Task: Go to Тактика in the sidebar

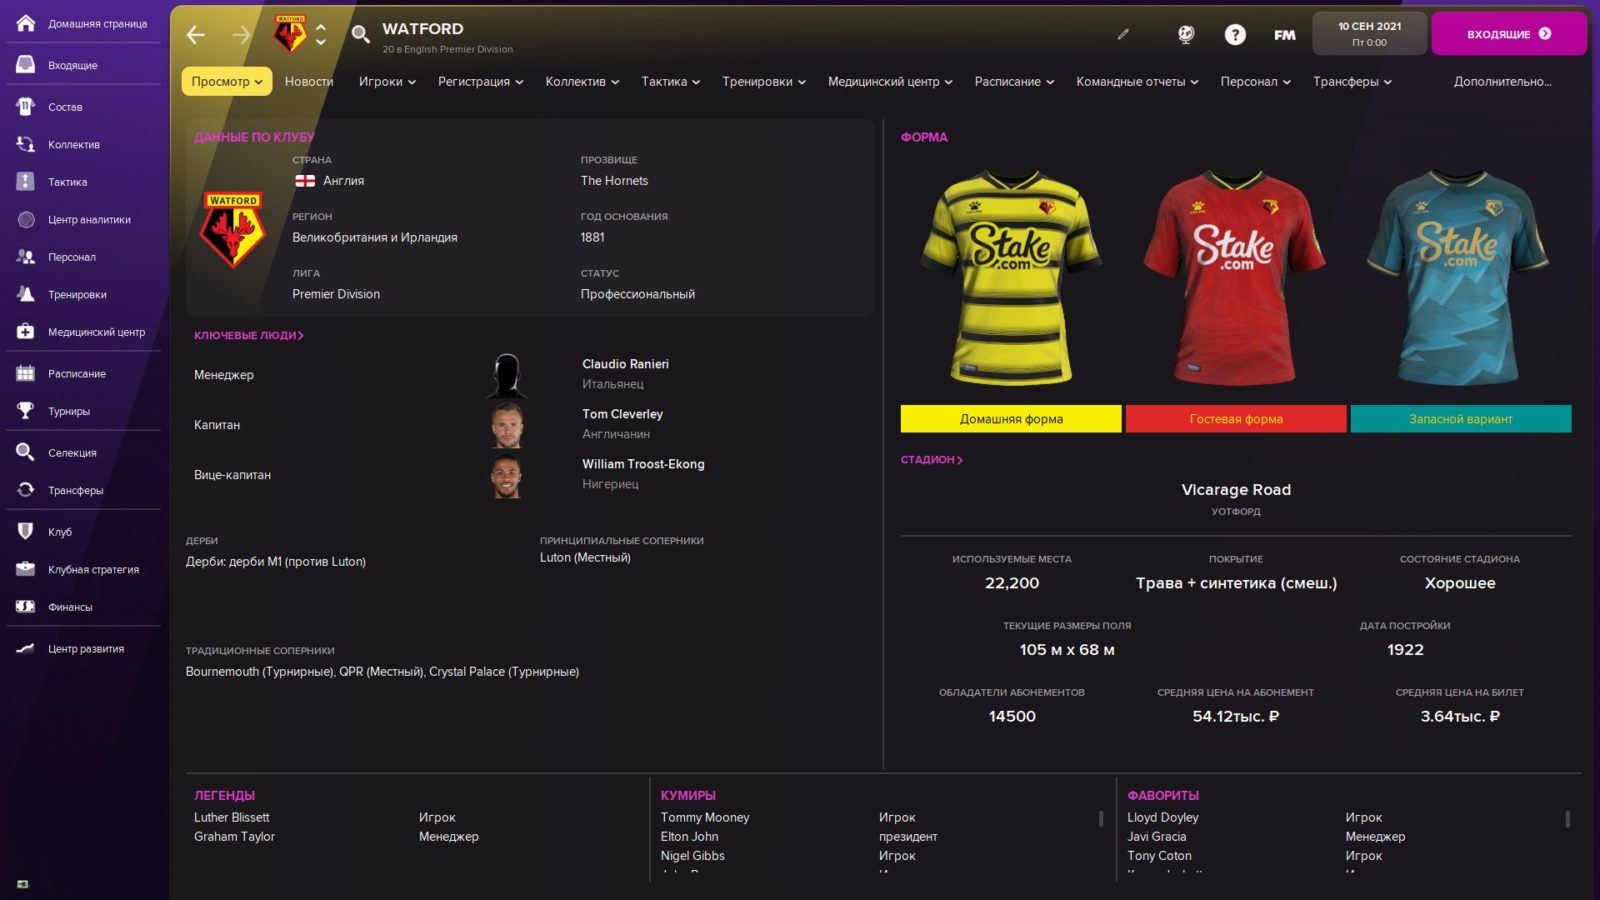Action: click(x=67, y=182)
